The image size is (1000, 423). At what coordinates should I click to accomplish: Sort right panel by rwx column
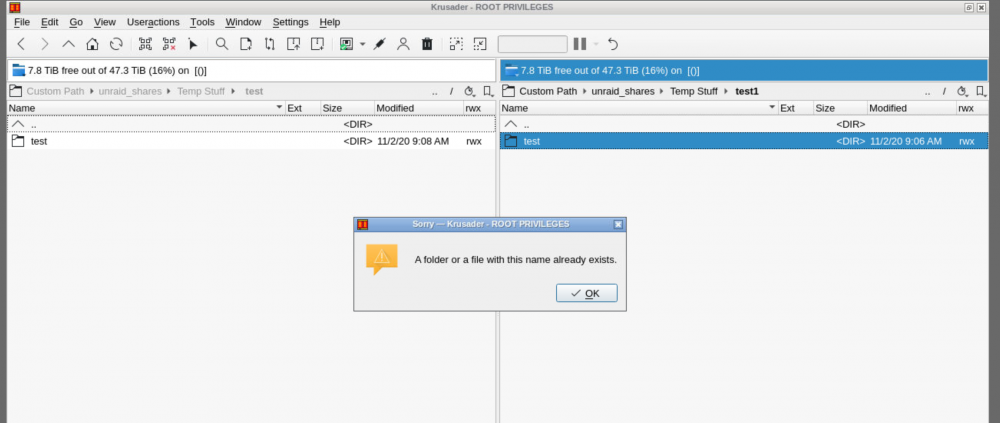pos(972,108)
